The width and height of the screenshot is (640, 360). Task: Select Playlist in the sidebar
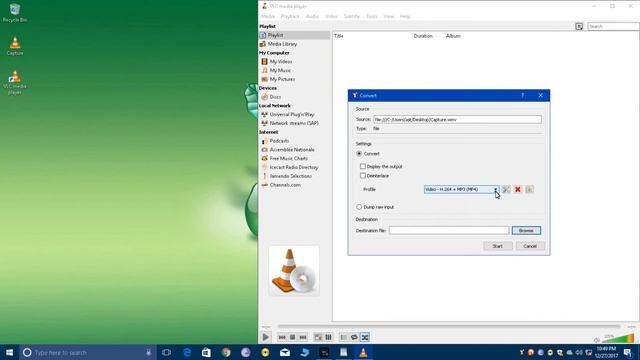pos(294,35)
